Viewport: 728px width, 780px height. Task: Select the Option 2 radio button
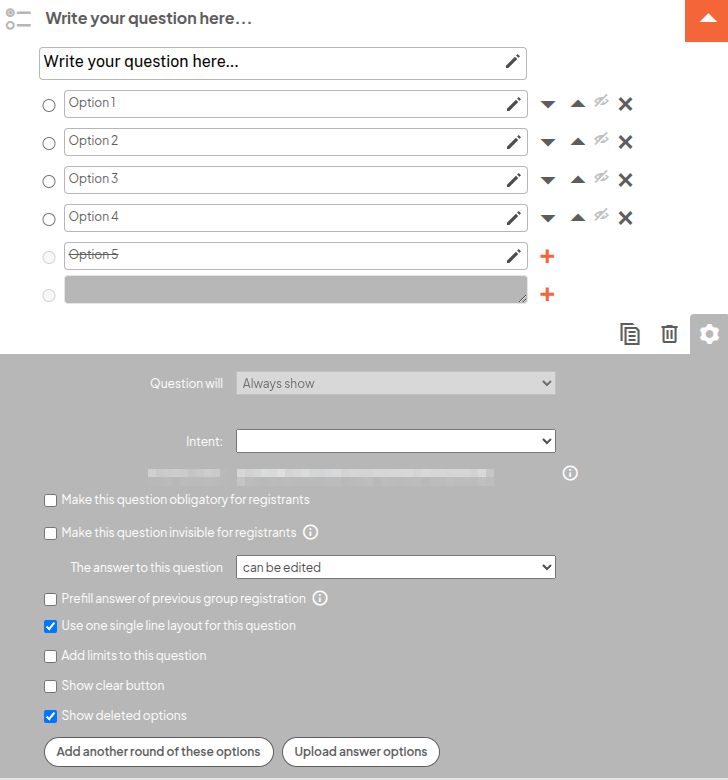tap(49, 143)
